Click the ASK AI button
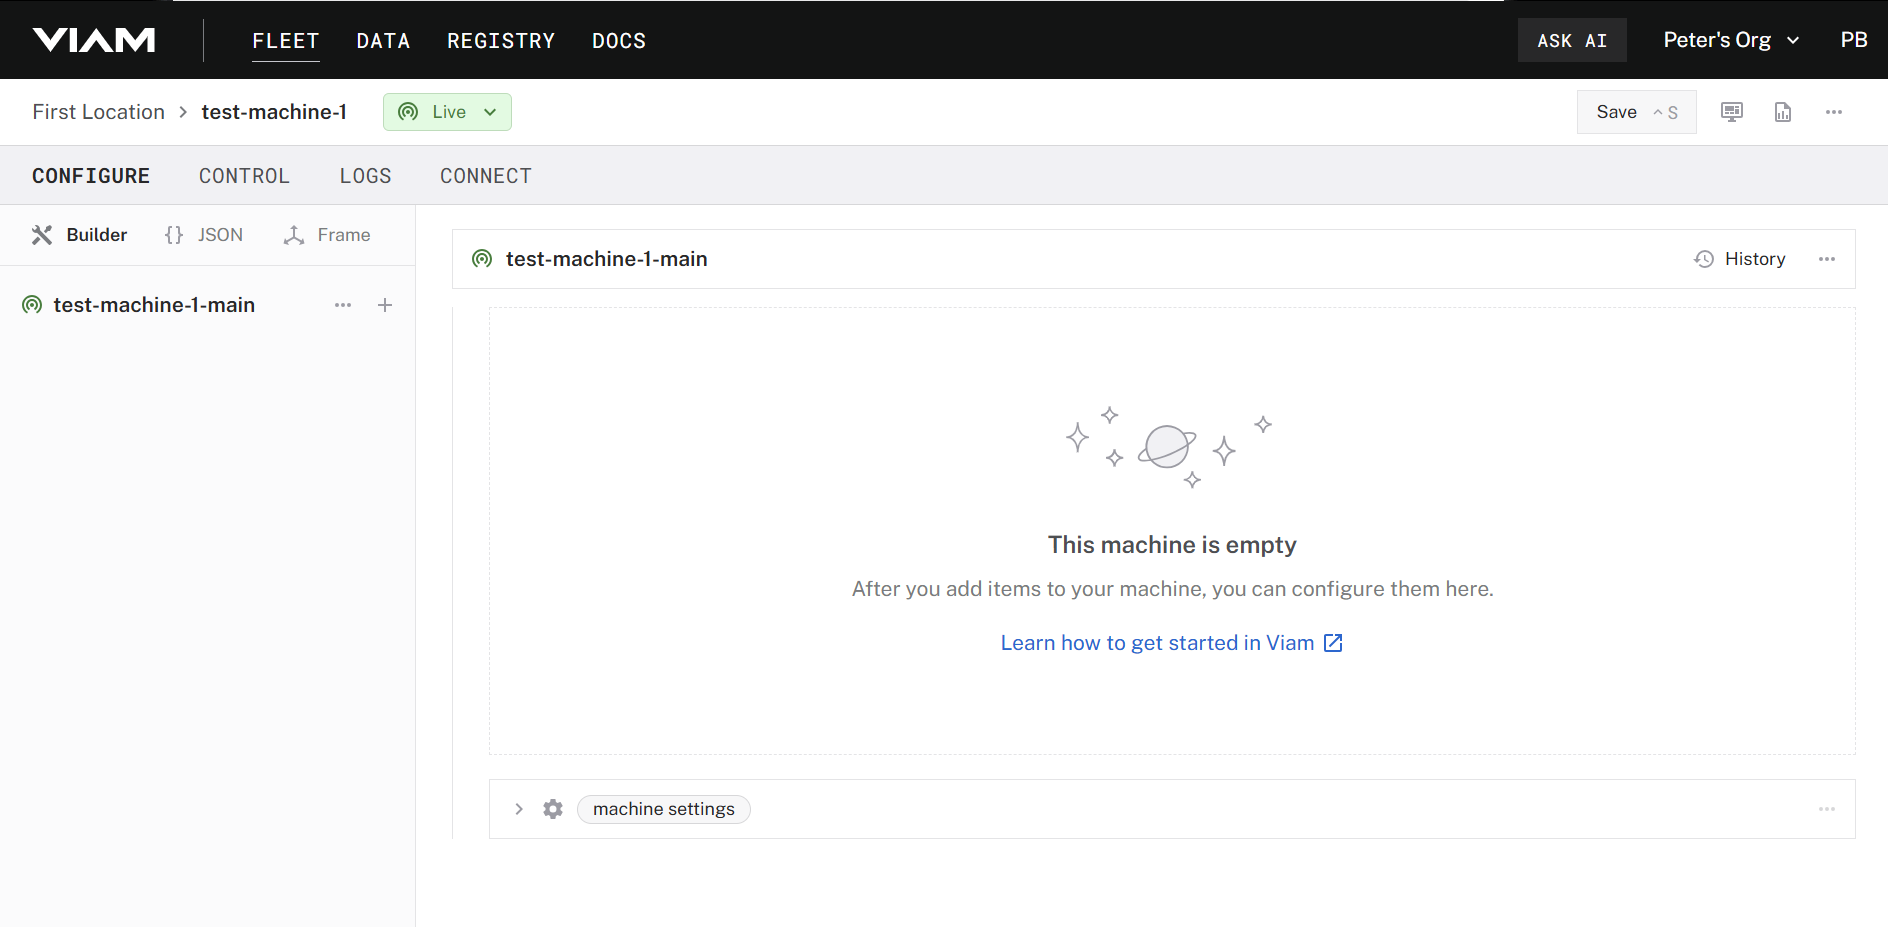 (1572, 40)
